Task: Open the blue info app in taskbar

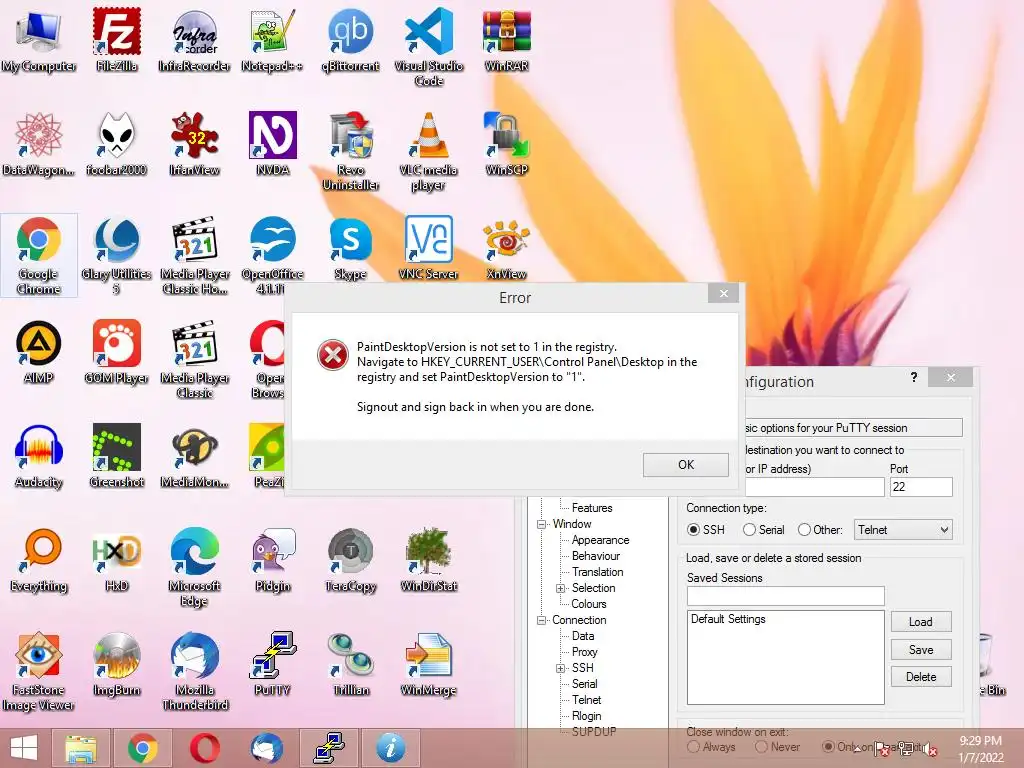Action: 391,748
